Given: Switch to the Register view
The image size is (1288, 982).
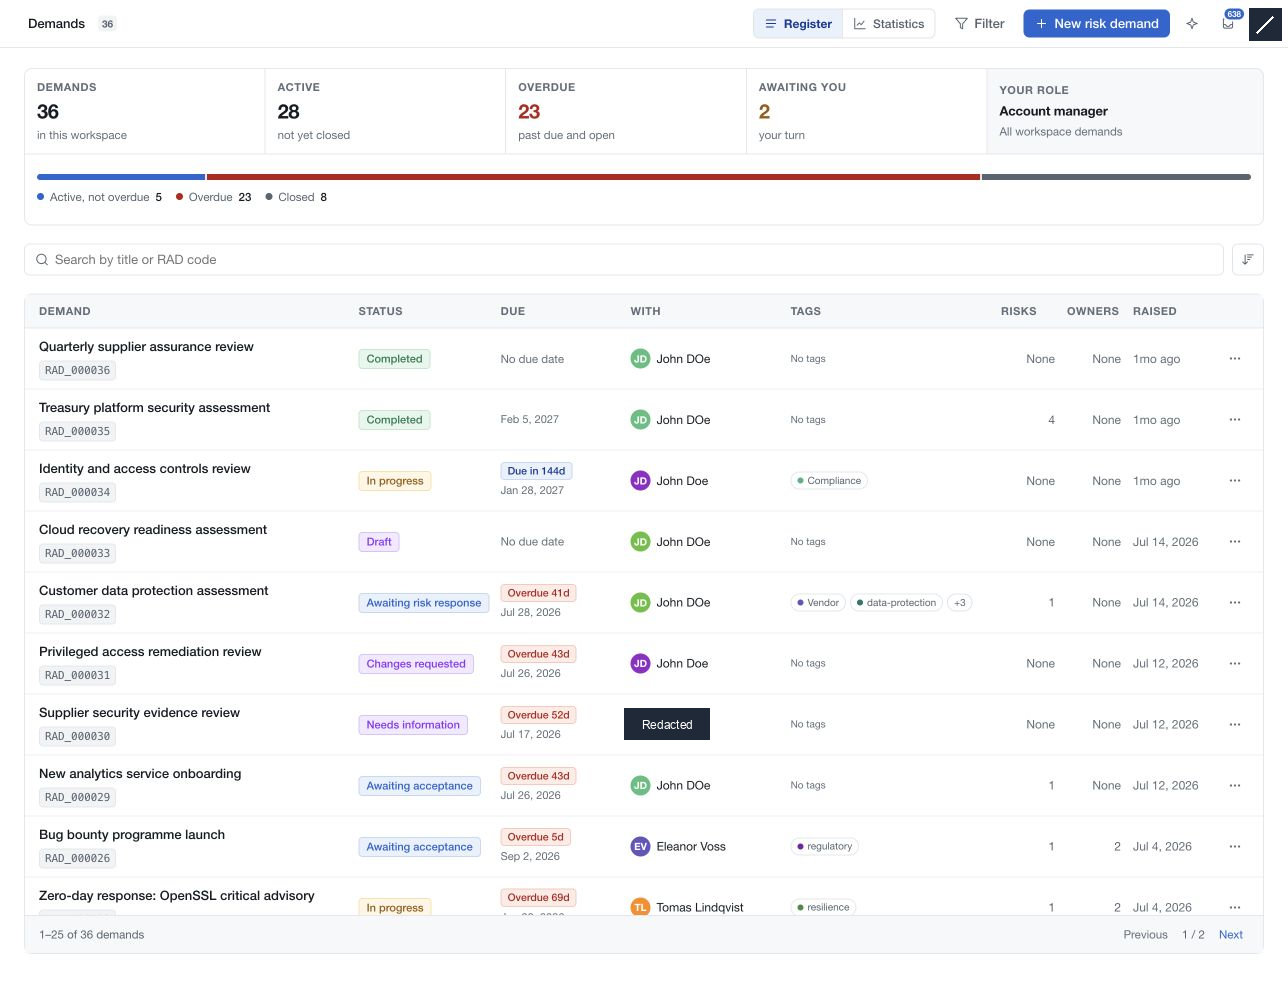Looking at the screenshot, I should (x=798, y=24).
